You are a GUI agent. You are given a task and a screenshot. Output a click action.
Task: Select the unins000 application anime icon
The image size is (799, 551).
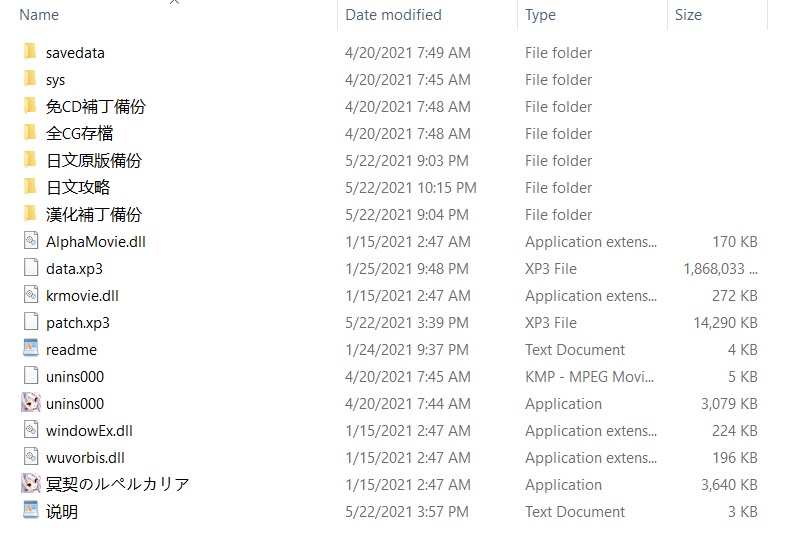(x=31, y=403)
